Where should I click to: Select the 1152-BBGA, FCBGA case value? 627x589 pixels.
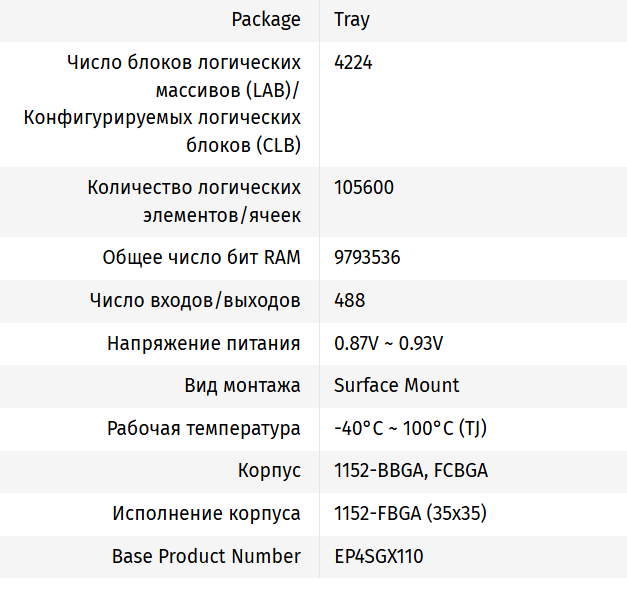pyautogui.click(x=410, y=471)
